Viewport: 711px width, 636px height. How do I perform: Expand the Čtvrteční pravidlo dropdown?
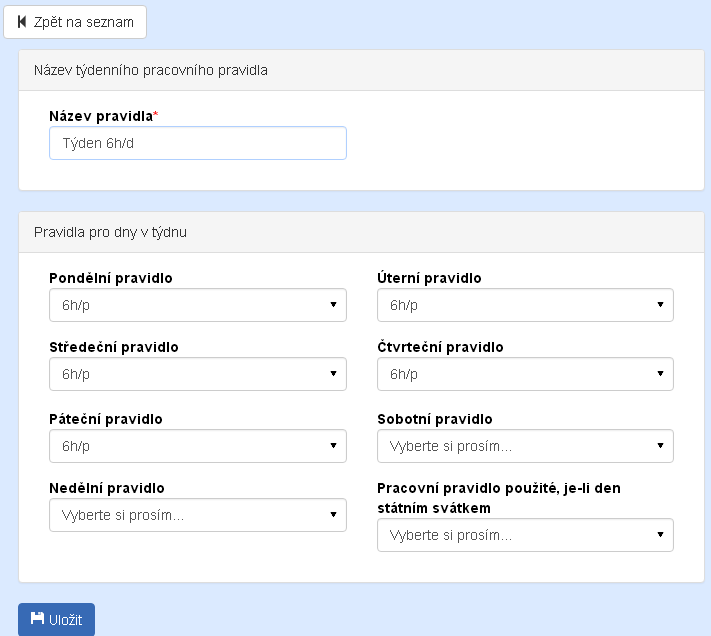[x=525, y=374]
